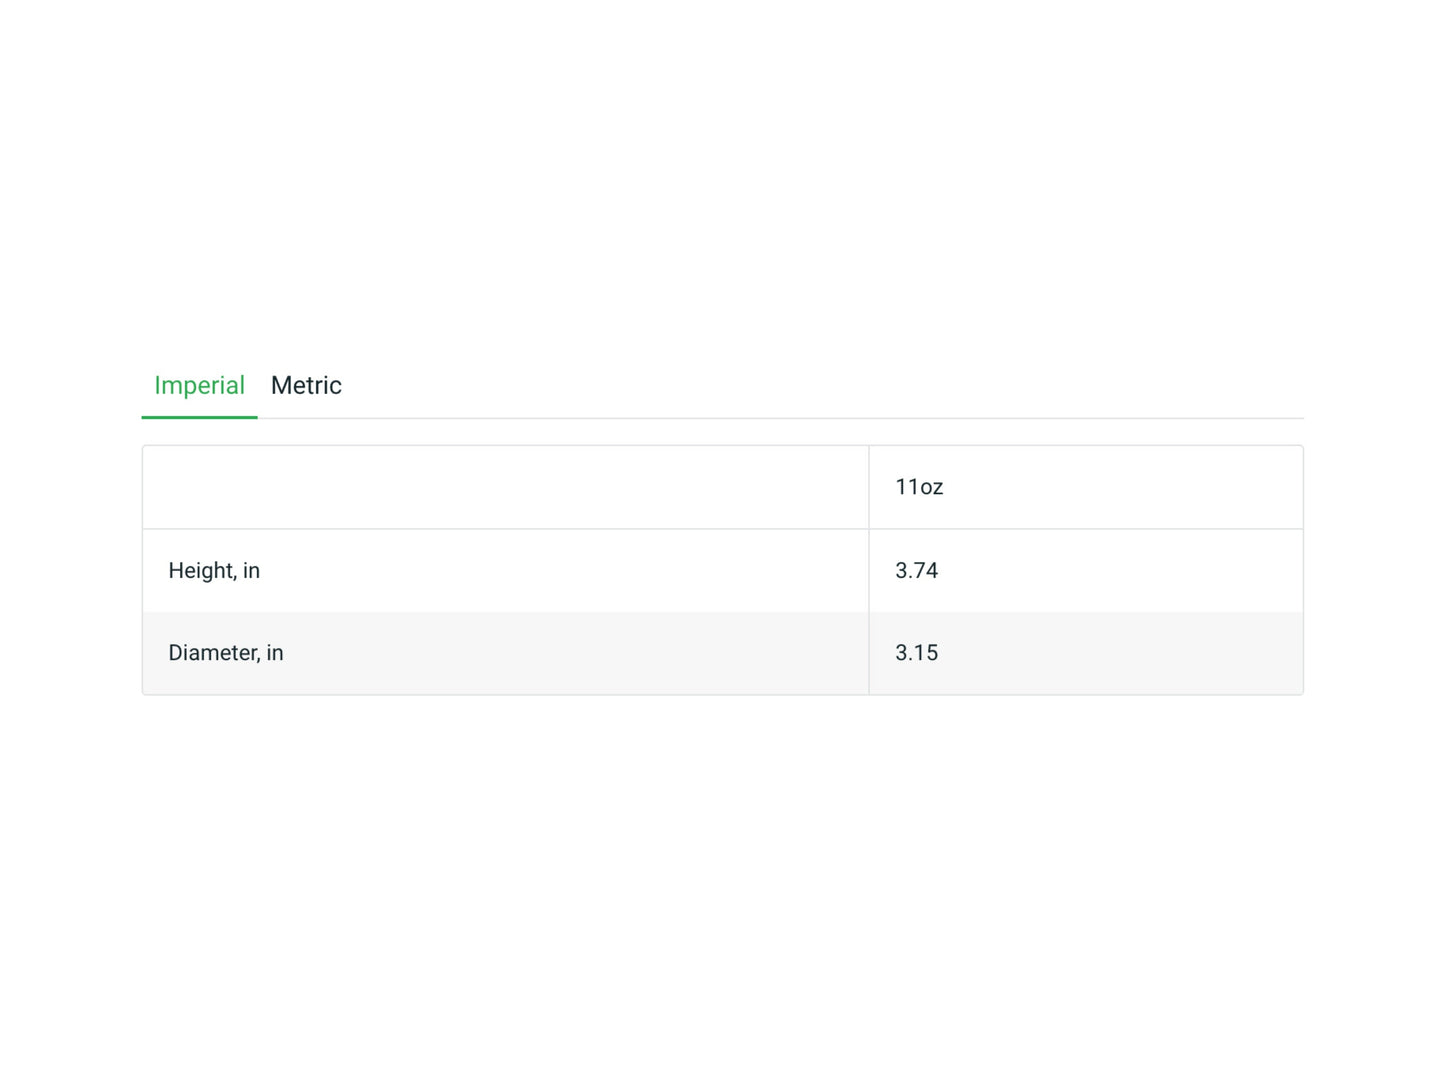Select the 3.74 height value
This screenshot has height=1084, width=1445.
pos(916,571)
